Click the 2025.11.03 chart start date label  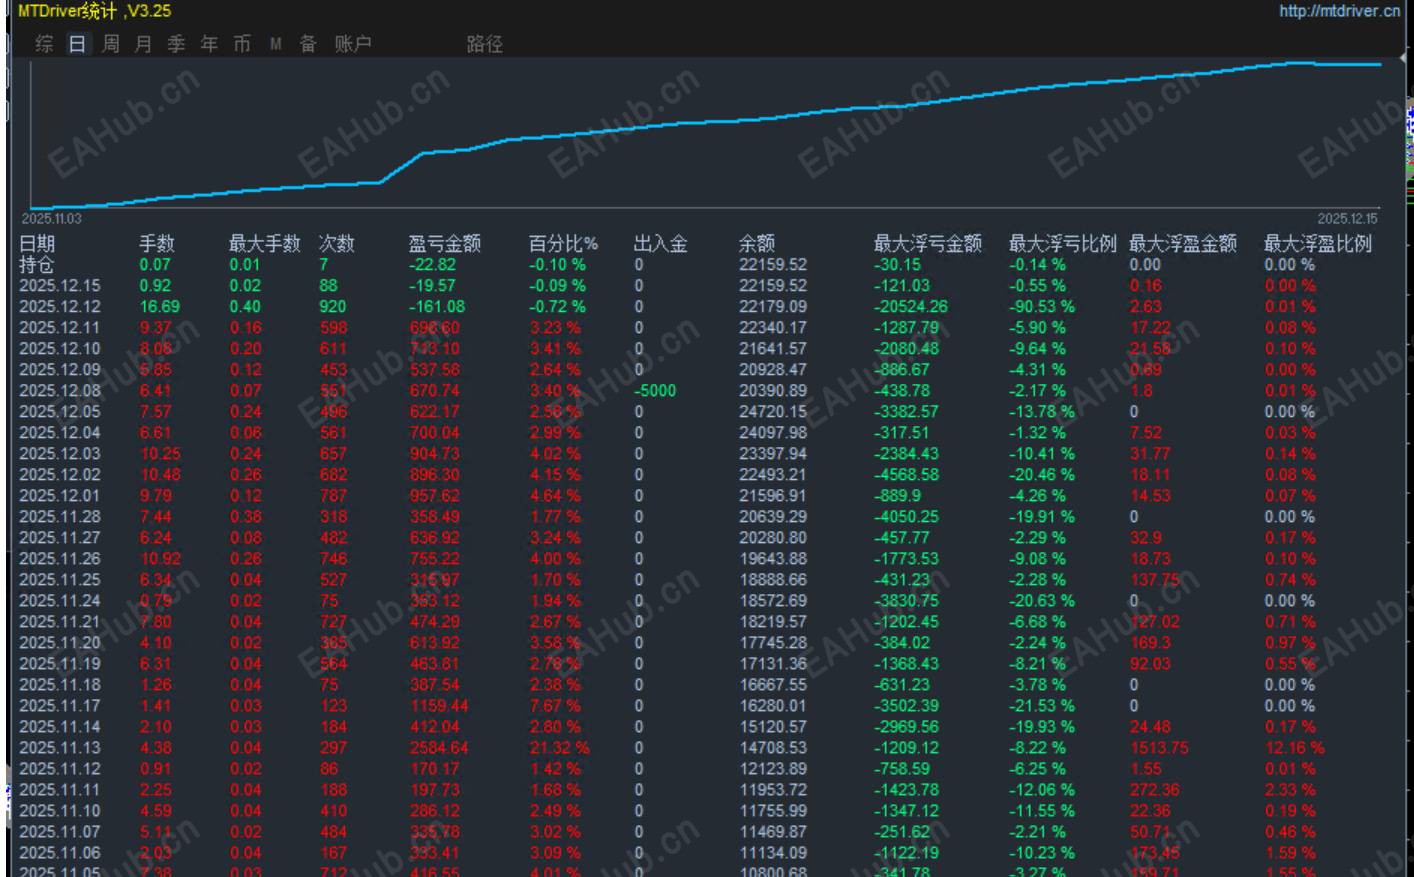click(x=52, y=219)
